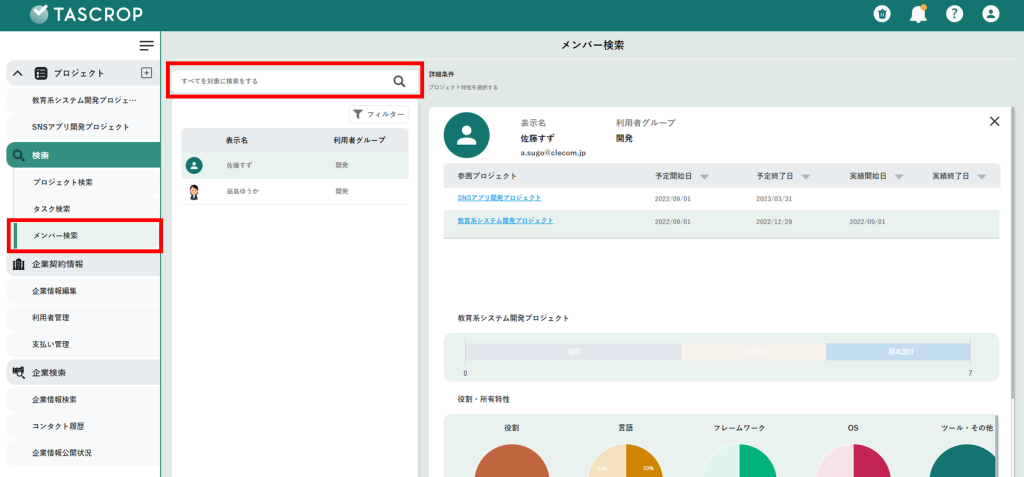Click the フレームワーク pie chart
The image size is (1024, 477).
[739, 461]
